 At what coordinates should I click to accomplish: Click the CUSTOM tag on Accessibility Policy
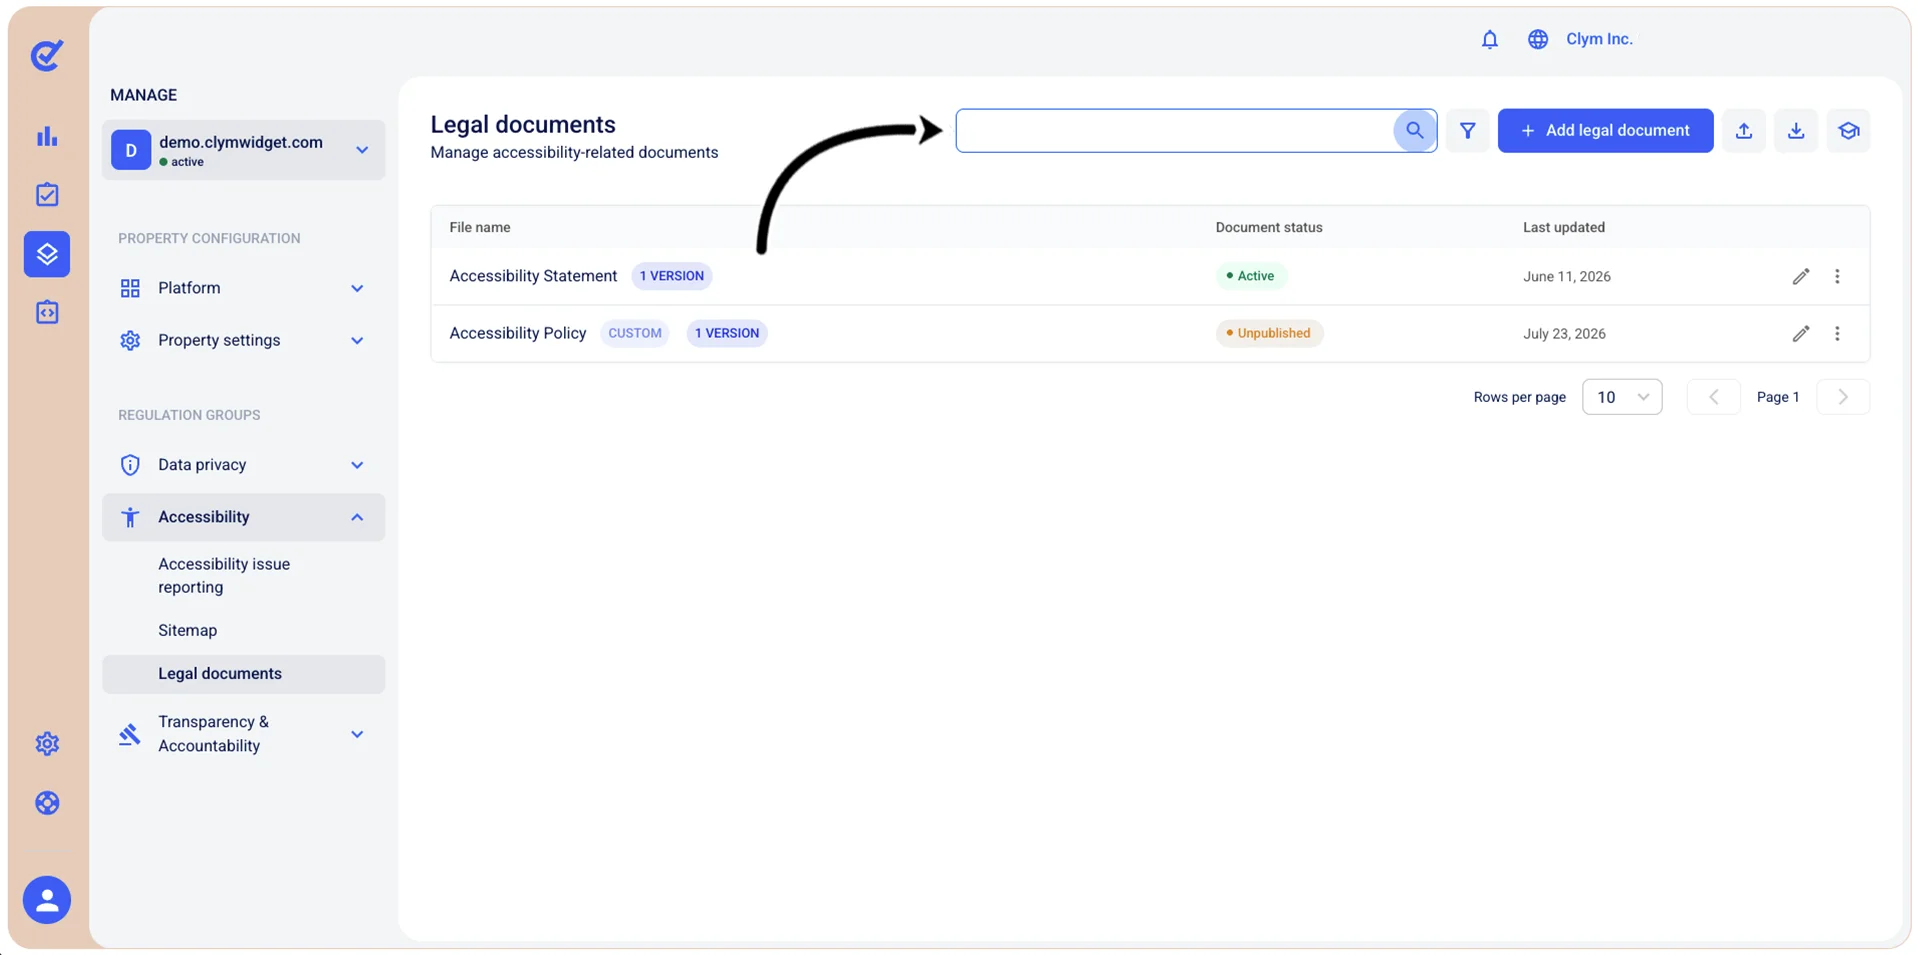pos(635,333)
